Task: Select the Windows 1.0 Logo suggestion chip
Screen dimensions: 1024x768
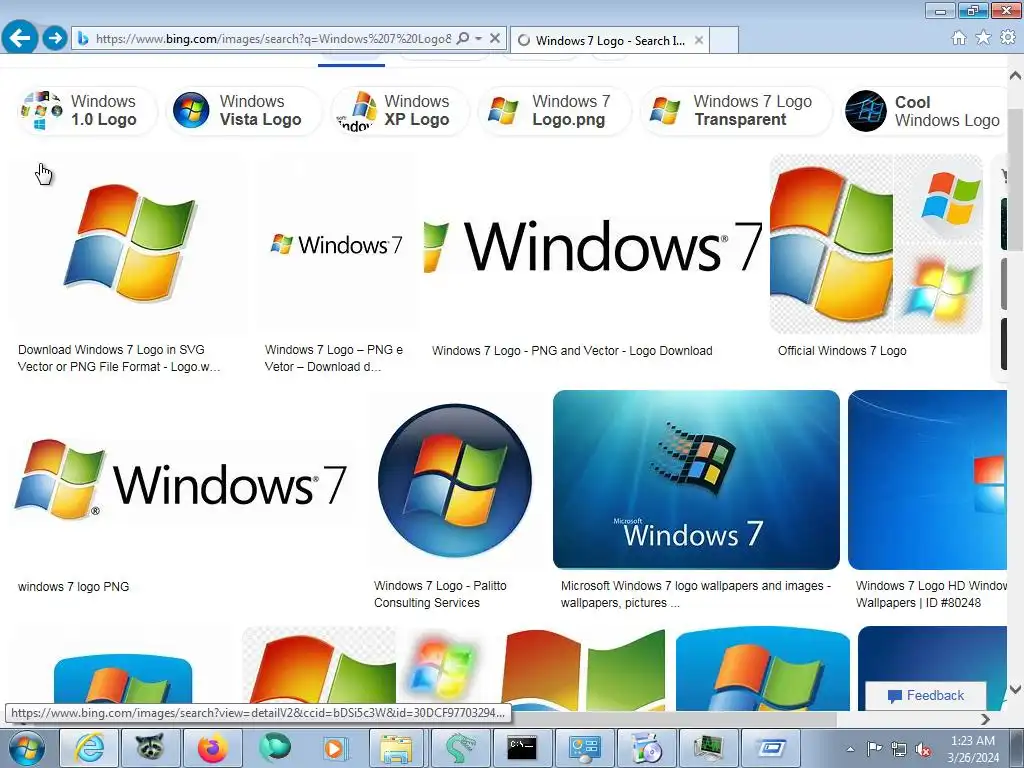Action: (x=87, y=111)
